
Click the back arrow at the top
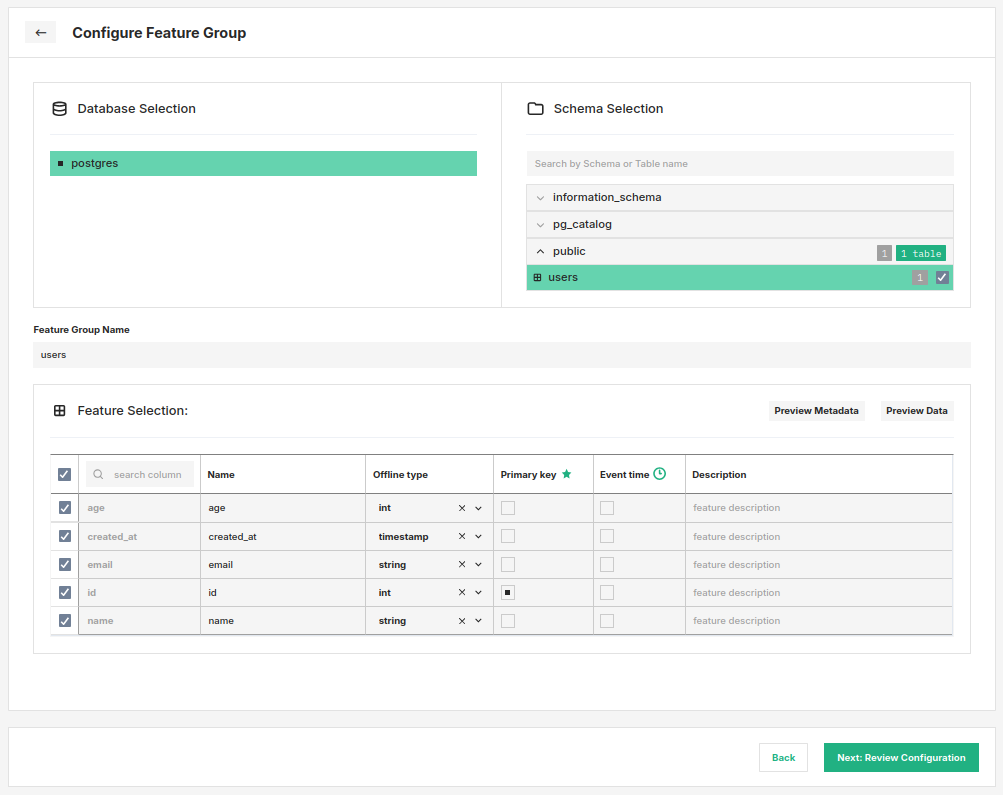40,31
